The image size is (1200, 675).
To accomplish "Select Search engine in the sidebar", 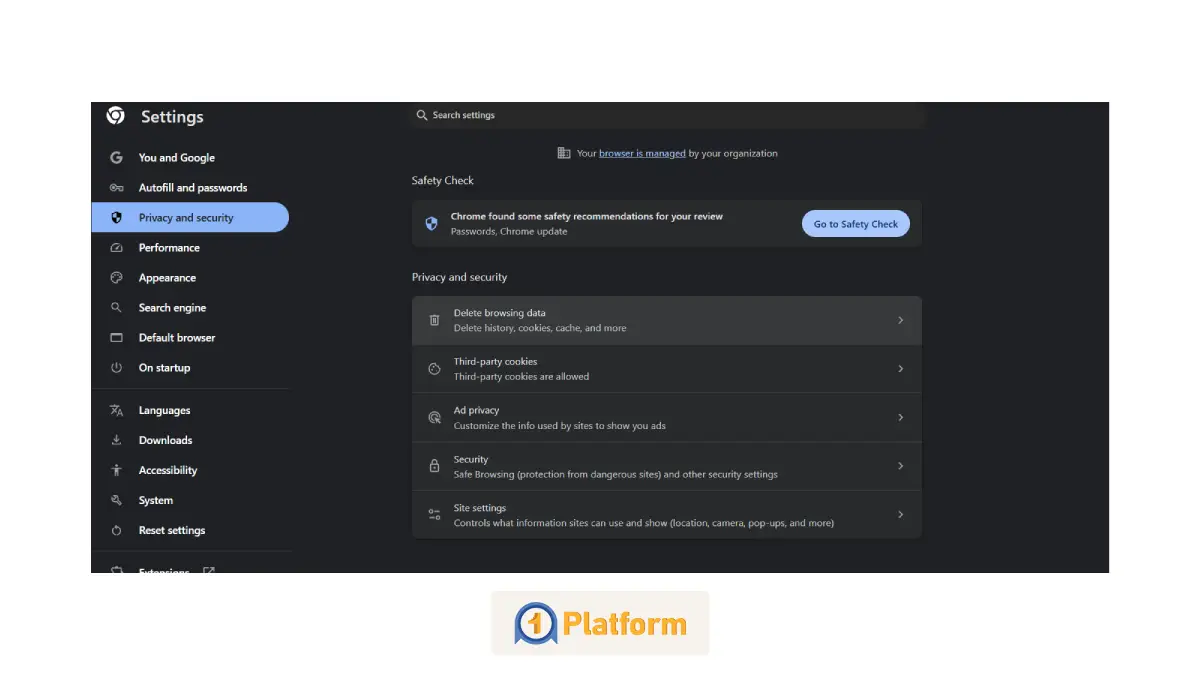I will [172, 308].
